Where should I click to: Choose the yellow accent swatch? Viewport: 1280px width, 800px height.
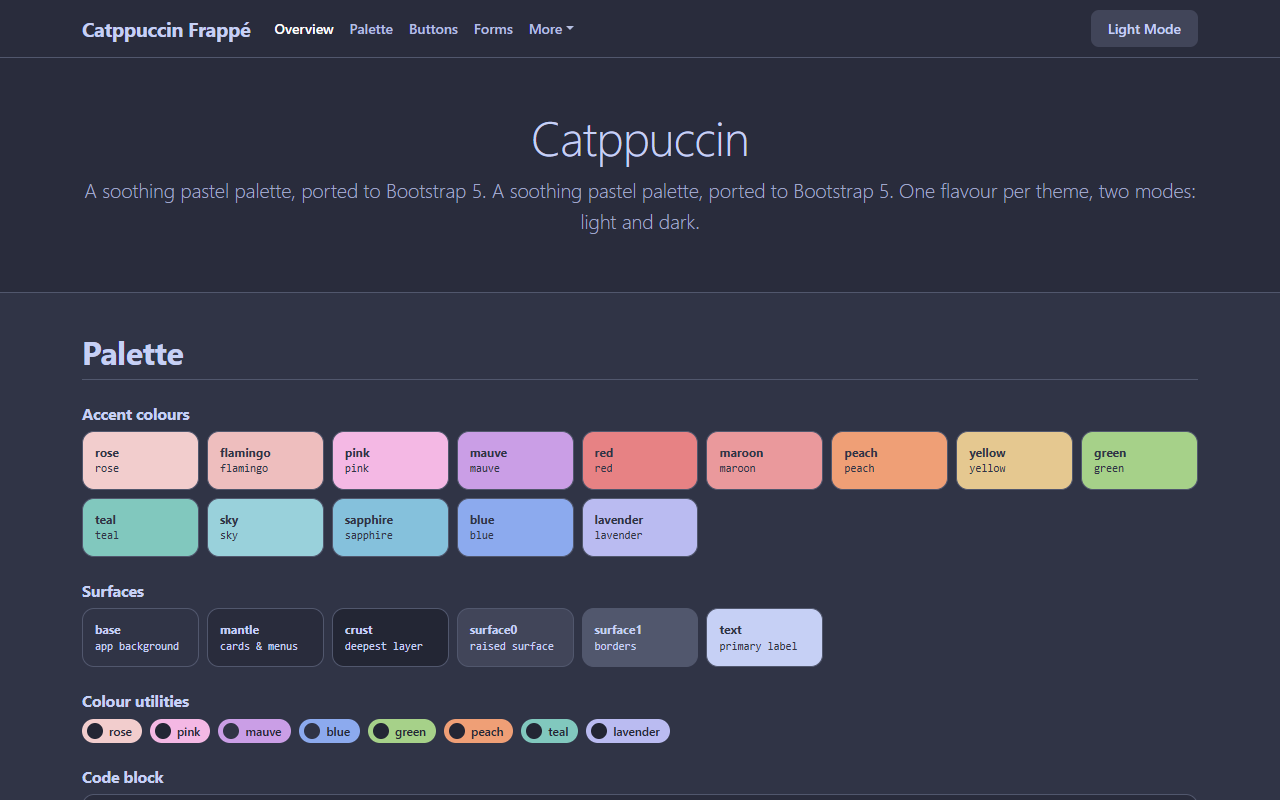(1015, 461)
